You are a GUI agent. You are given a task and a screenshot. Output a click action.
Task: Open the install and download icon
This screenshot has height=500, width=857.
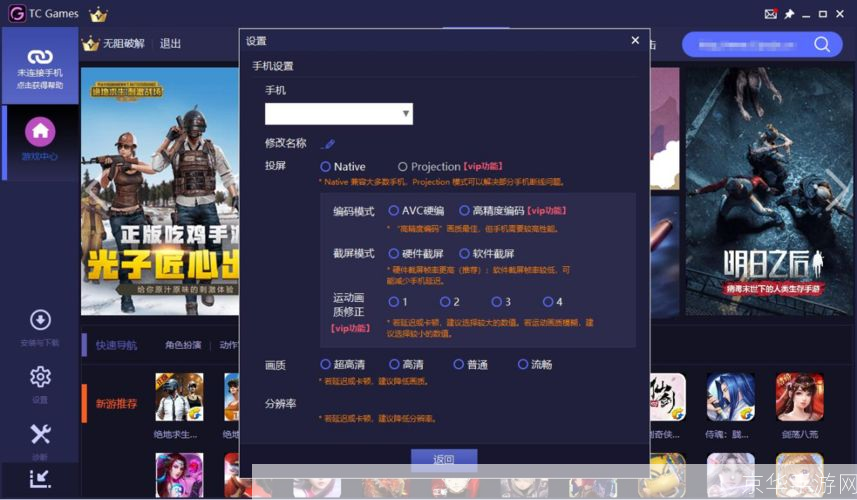coord(40,320)
